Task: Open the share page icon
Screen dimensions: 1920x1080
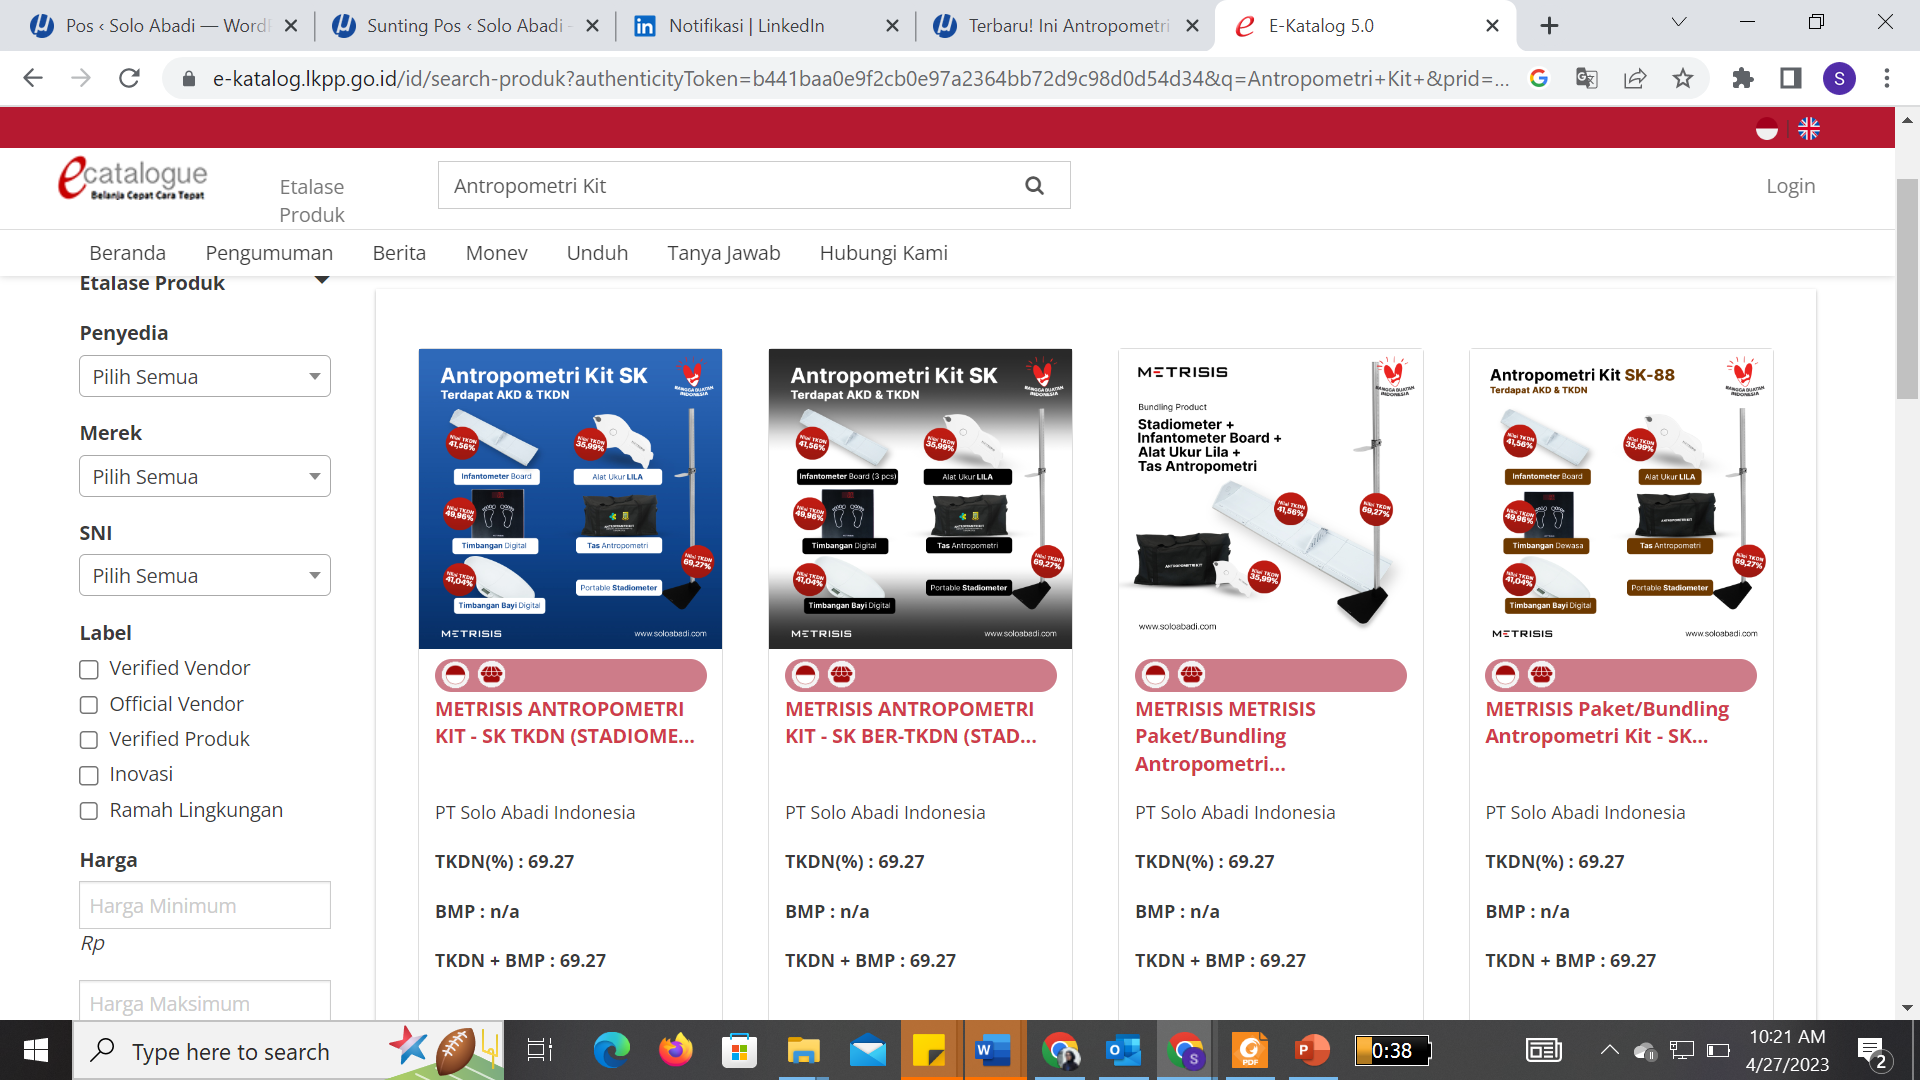Action: click(1635, 78)
